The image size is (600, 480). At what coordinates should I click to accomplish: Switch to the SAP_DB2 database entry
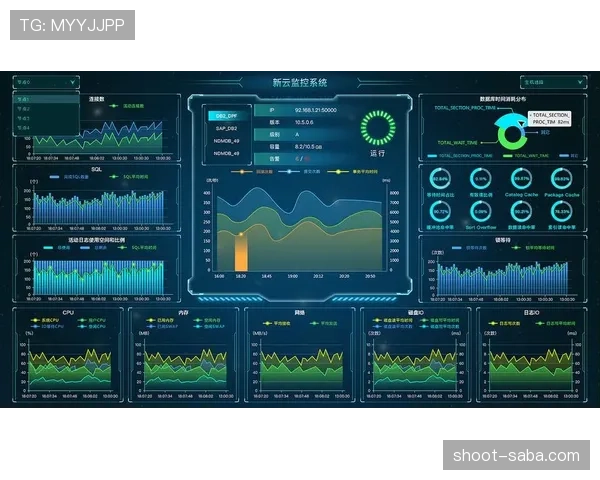tap(227, 129)
